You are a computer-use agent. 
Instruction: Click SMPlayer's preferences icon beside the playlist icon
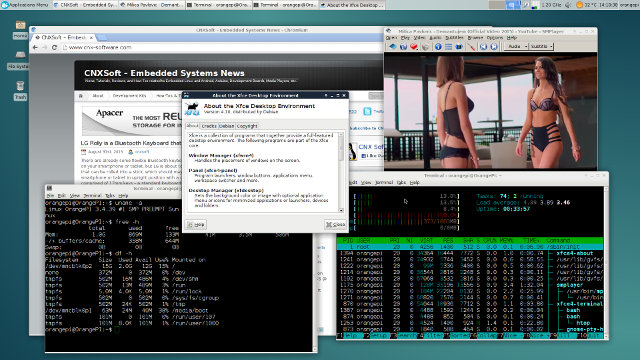coord(459,47)
